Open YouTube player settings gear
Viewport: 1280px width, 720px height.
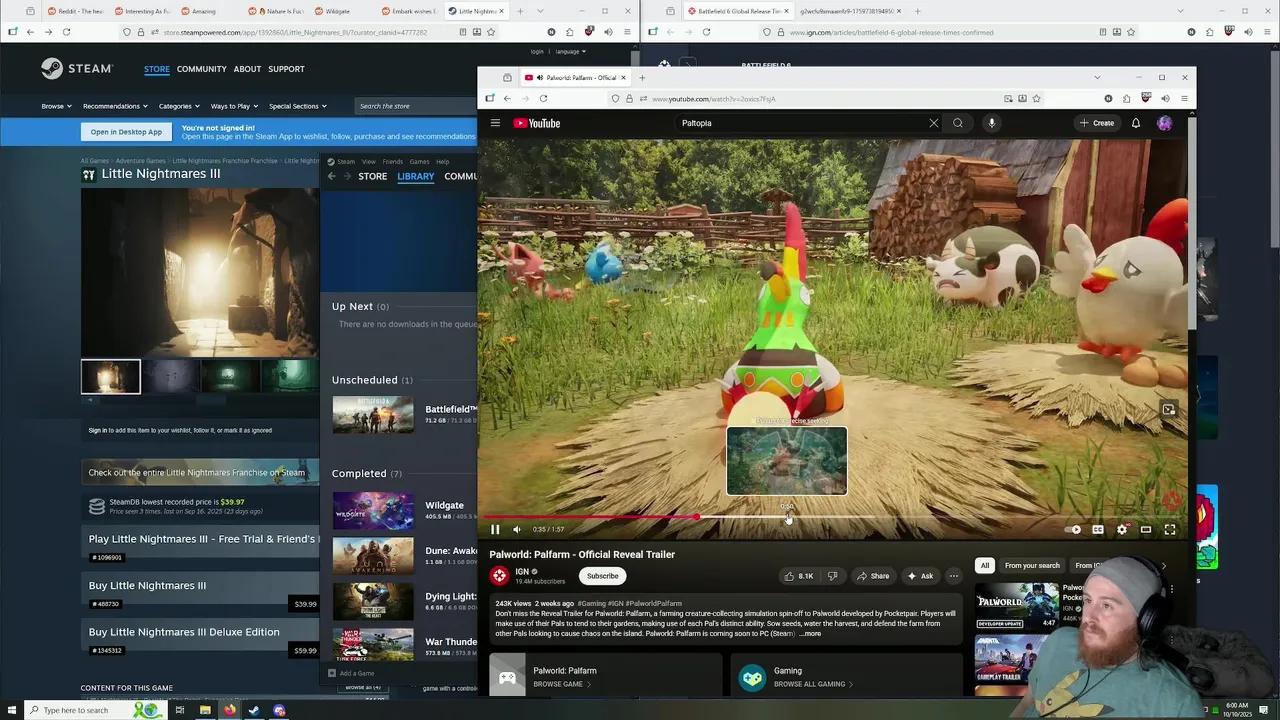pos(1122,530)
